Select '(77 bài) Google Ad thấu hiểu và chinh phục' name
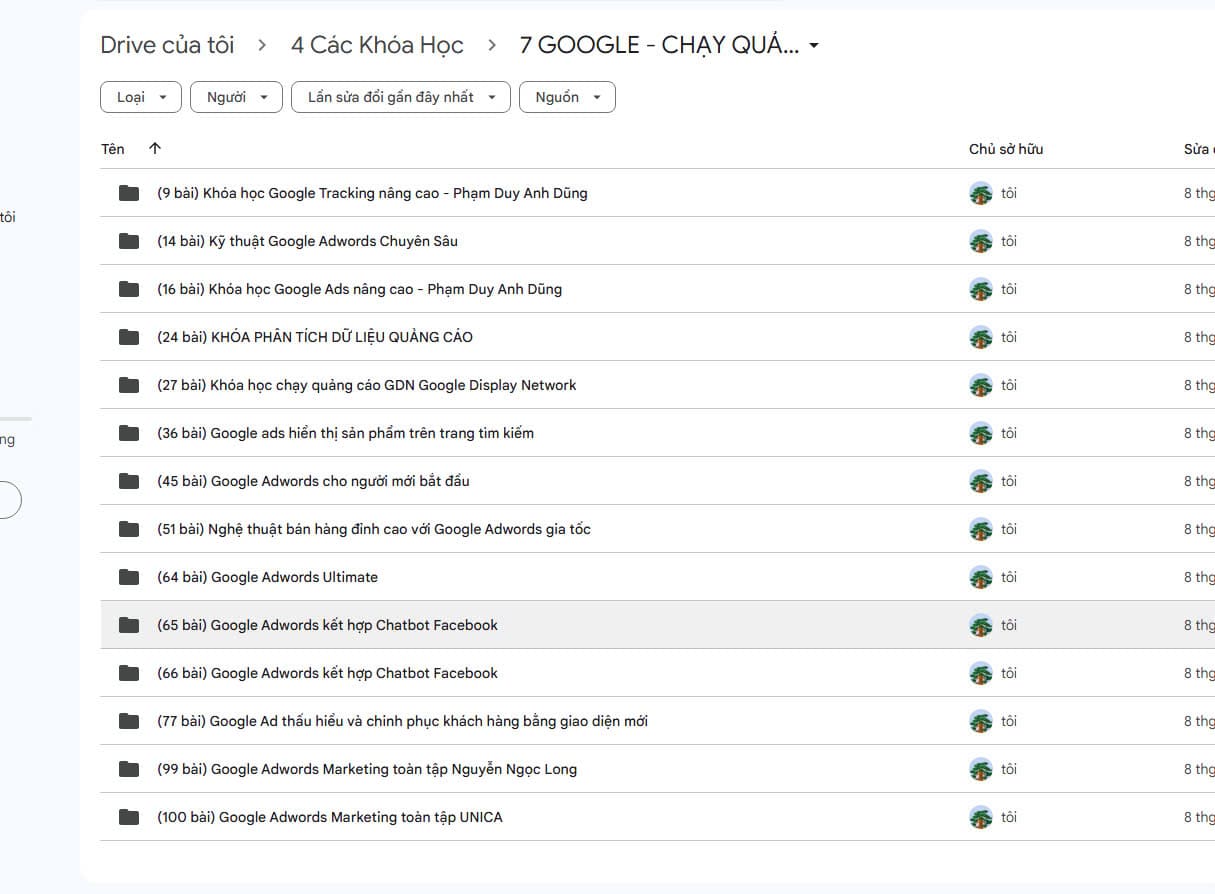 point(402,721)
